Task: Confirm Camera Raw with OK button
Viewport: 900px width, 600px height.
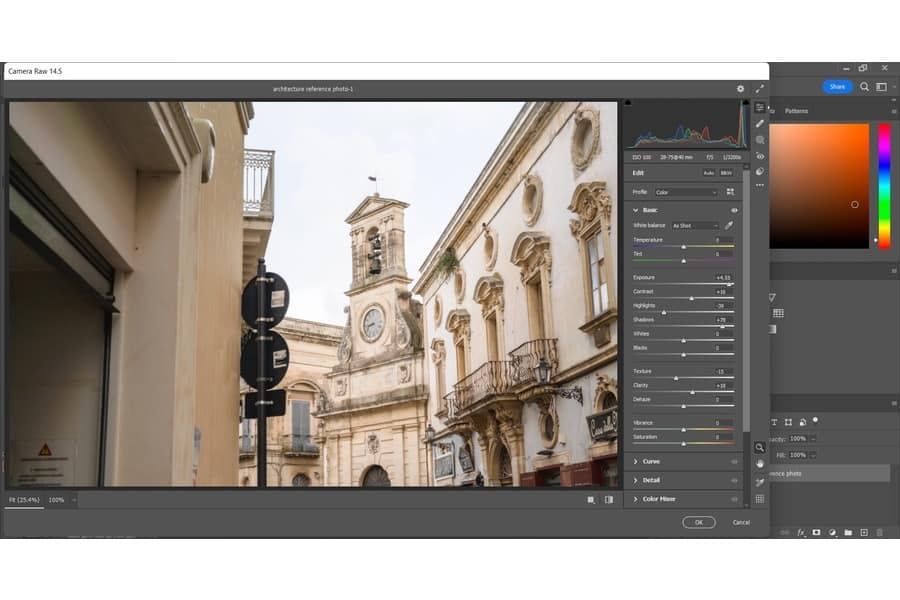Action: 699,522
